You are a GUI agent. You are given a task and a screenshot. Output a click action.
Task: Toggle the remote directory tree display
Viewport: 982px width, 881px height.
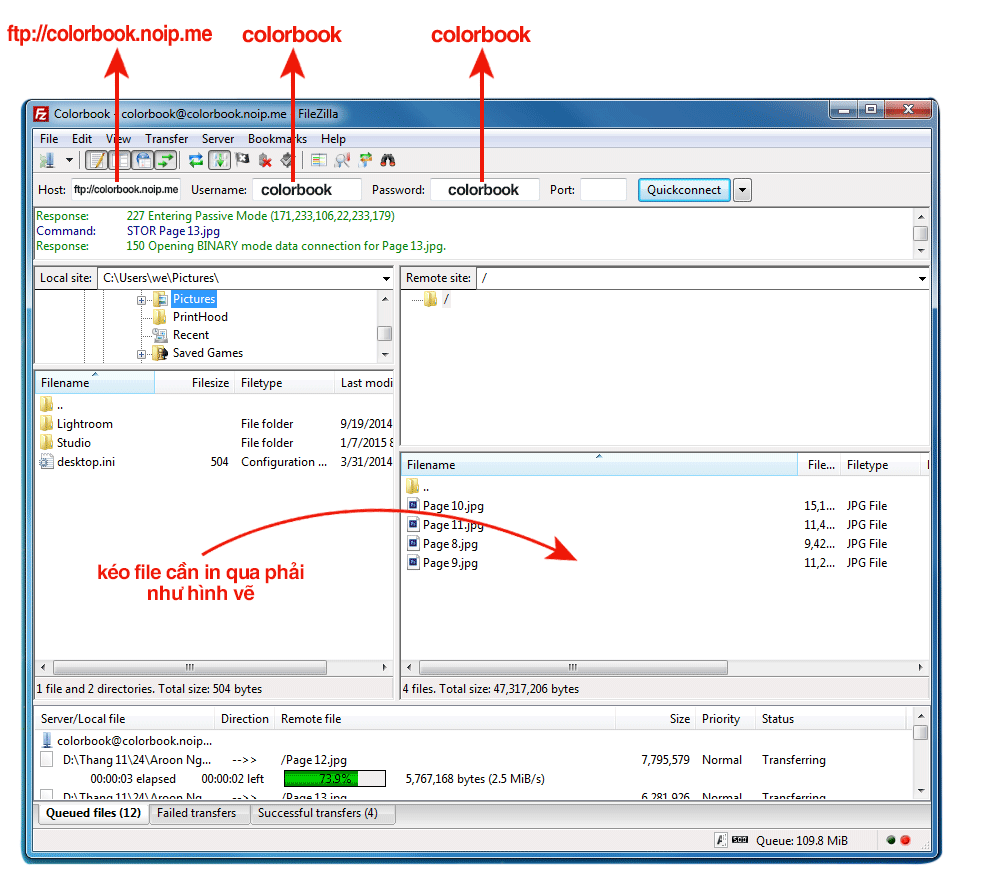(143, 160)
